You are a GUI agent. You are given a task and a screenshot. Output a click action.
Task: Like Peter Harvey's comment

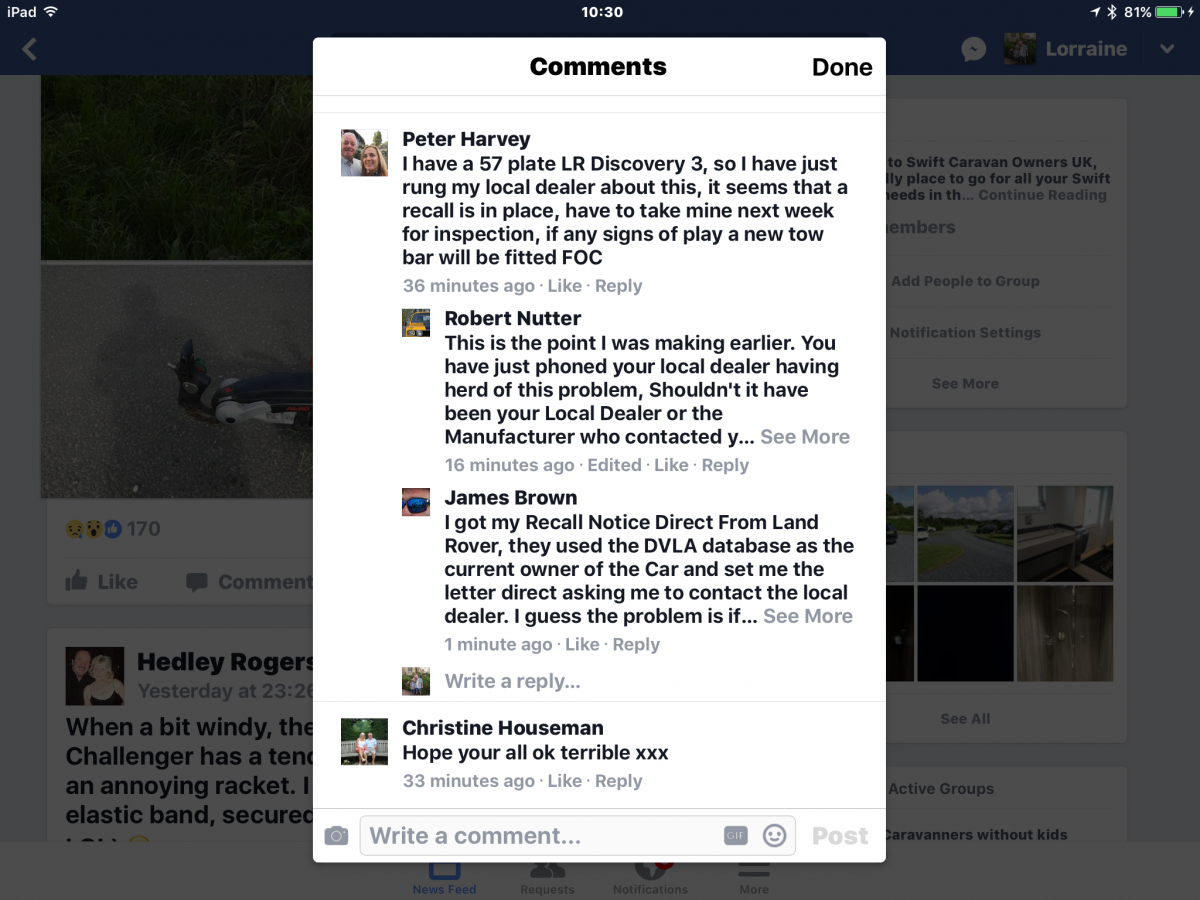pos(565,286)
